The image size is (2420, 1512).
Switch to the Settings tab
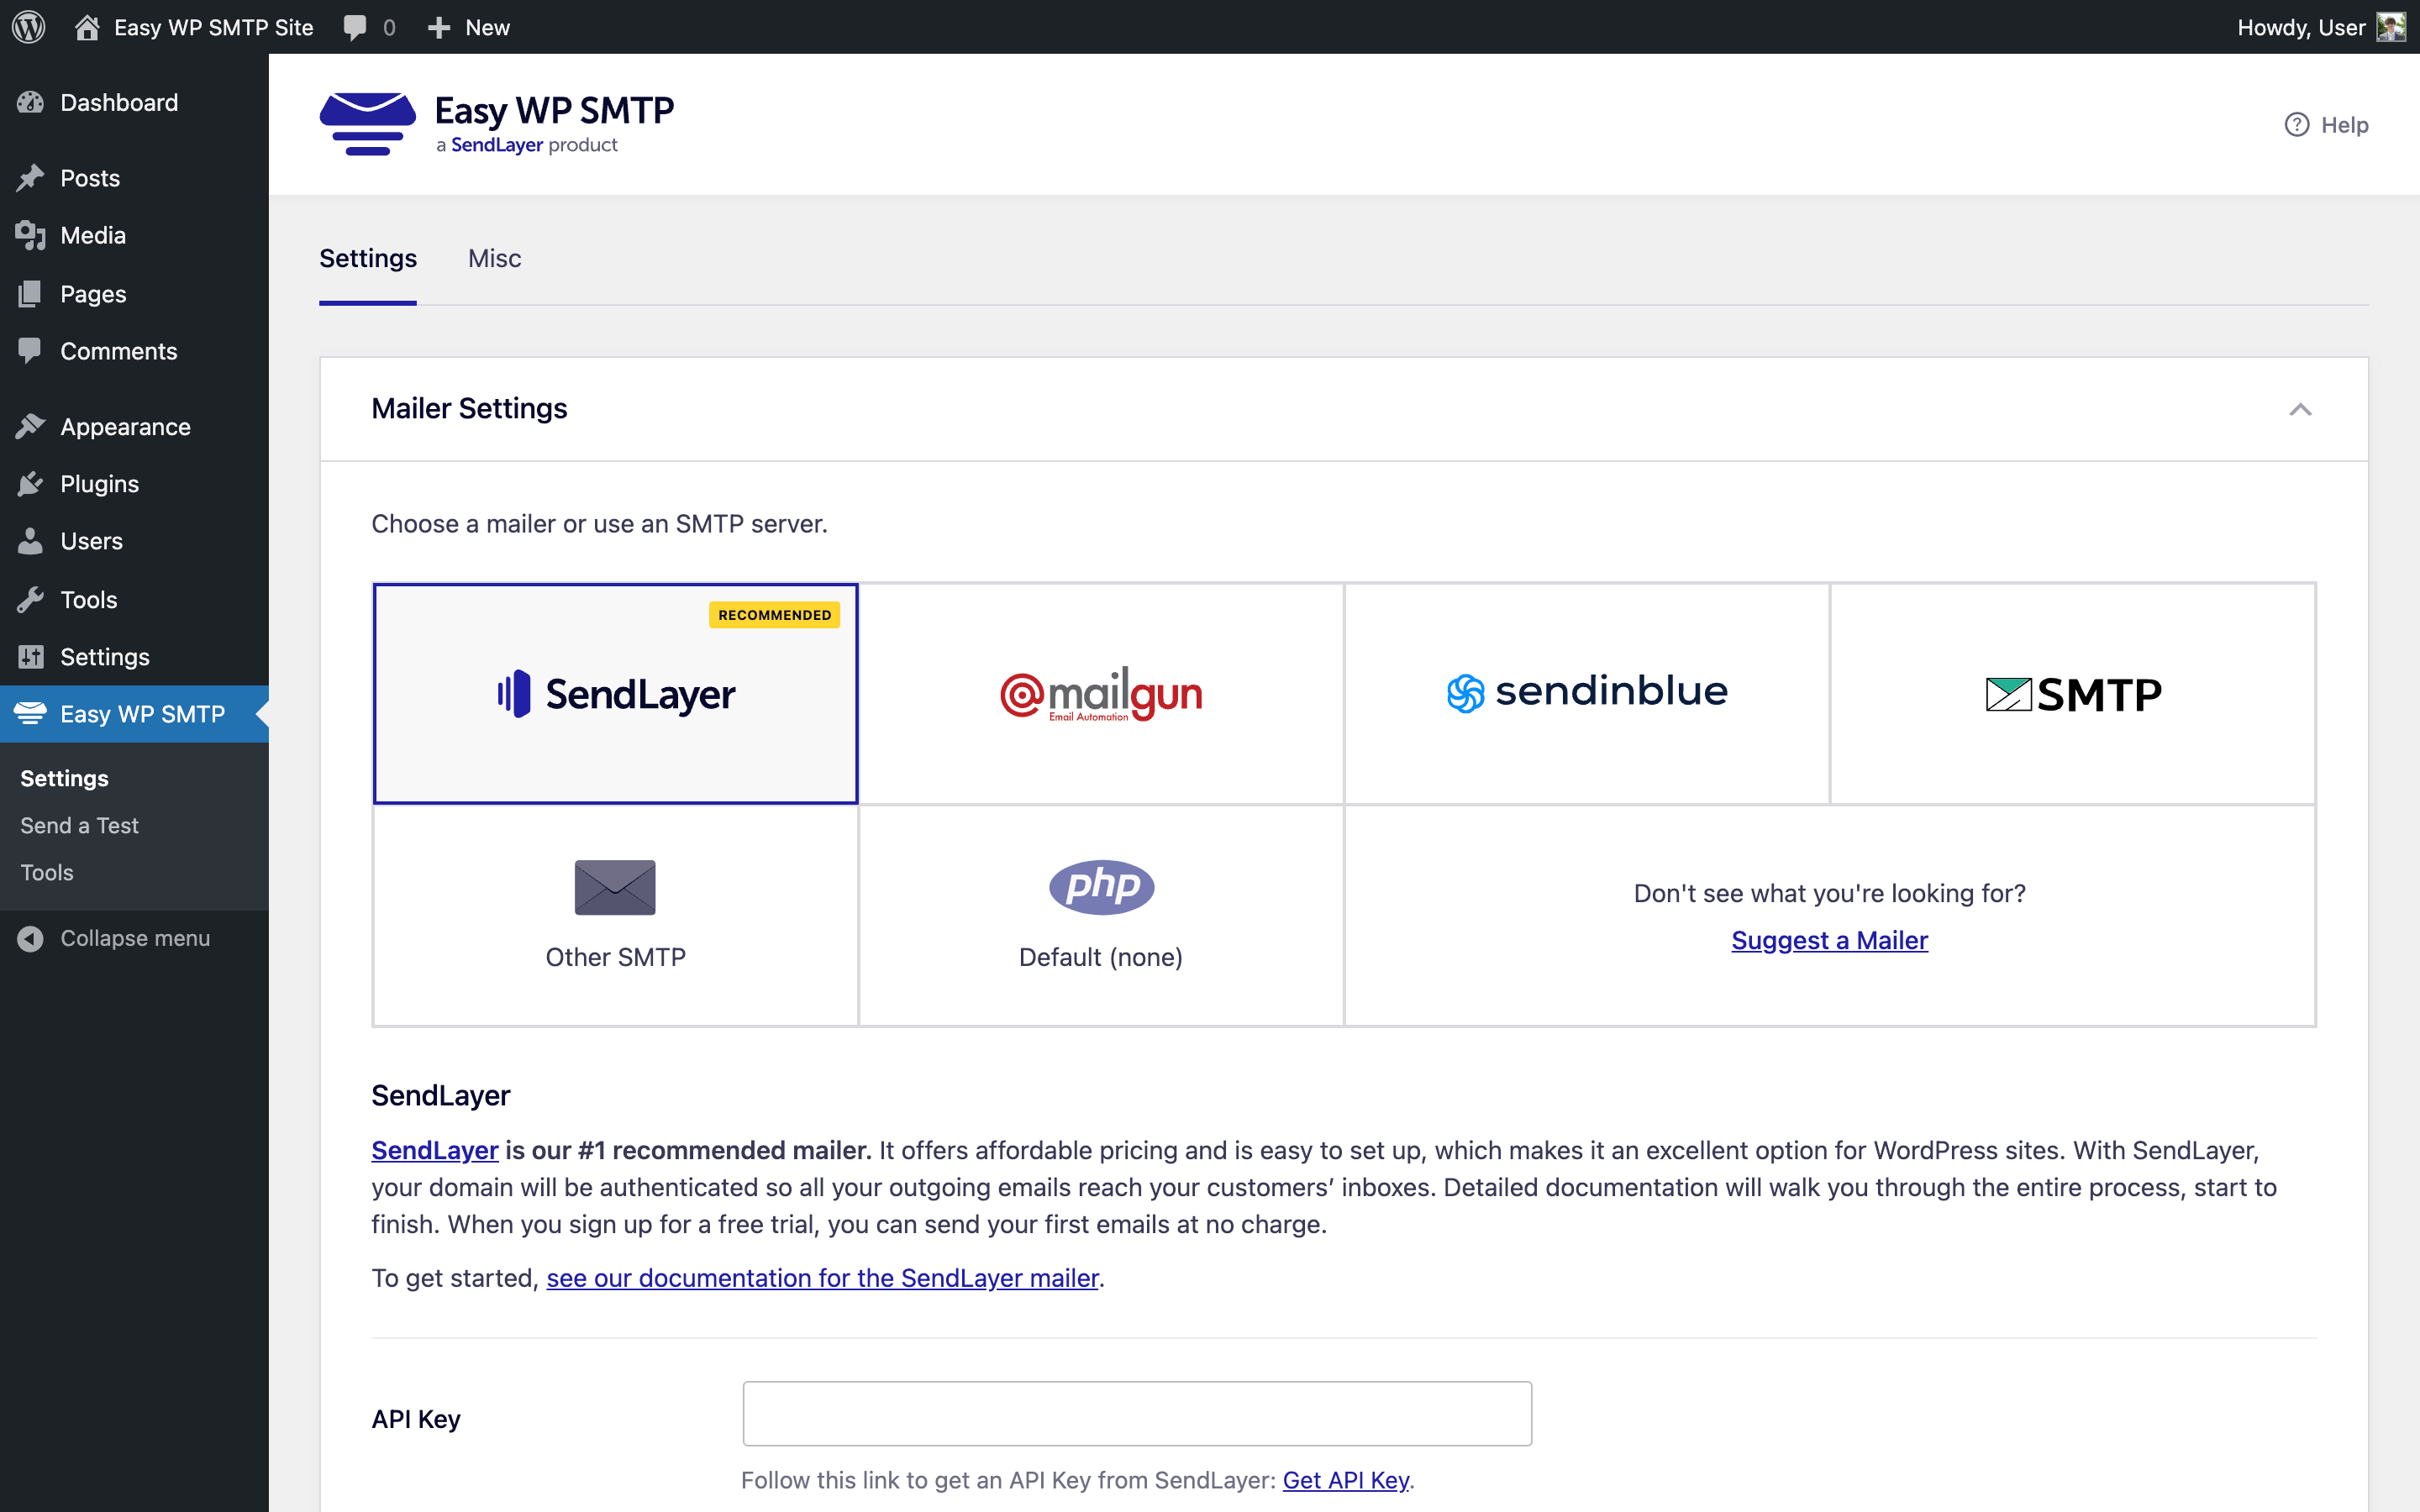[368, 258]
